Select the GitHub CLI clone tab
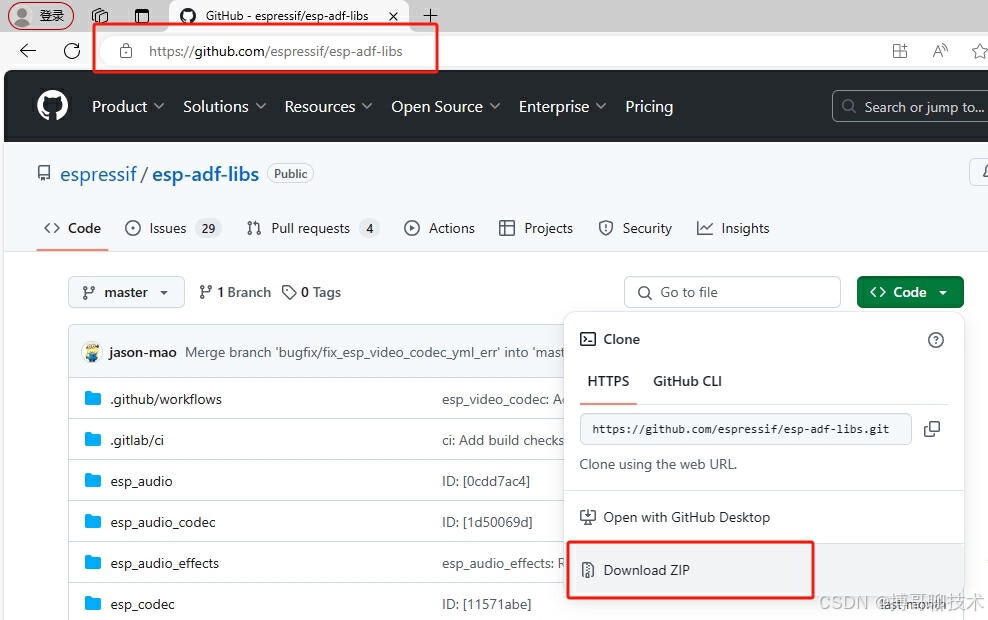 point(687,381)
